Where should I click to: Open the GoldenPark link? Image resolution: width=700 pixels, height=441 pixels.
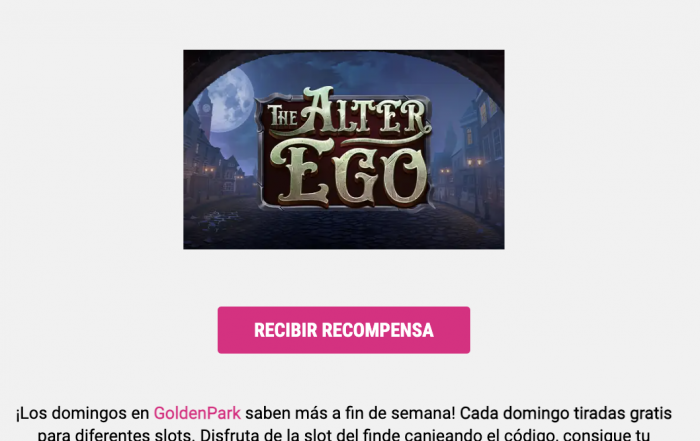[x=197, y=413]
